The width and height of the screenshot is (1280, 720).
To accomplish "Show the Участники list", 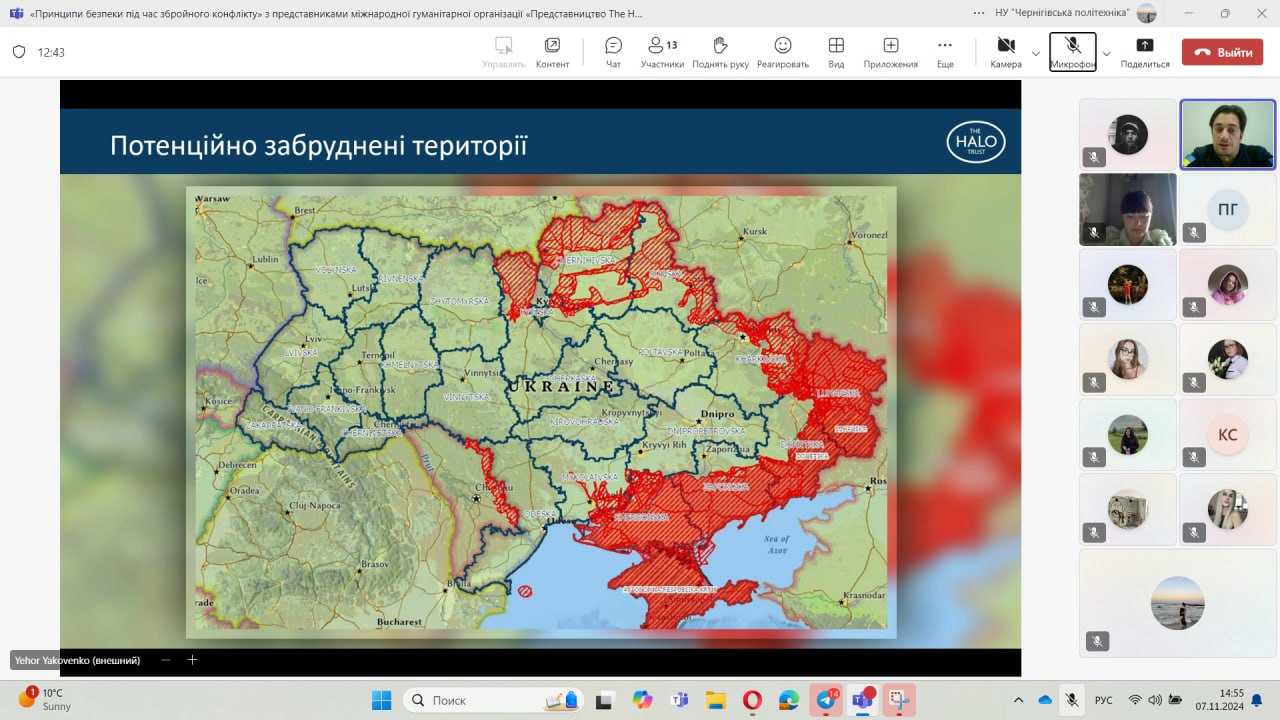I will (662, 52).
